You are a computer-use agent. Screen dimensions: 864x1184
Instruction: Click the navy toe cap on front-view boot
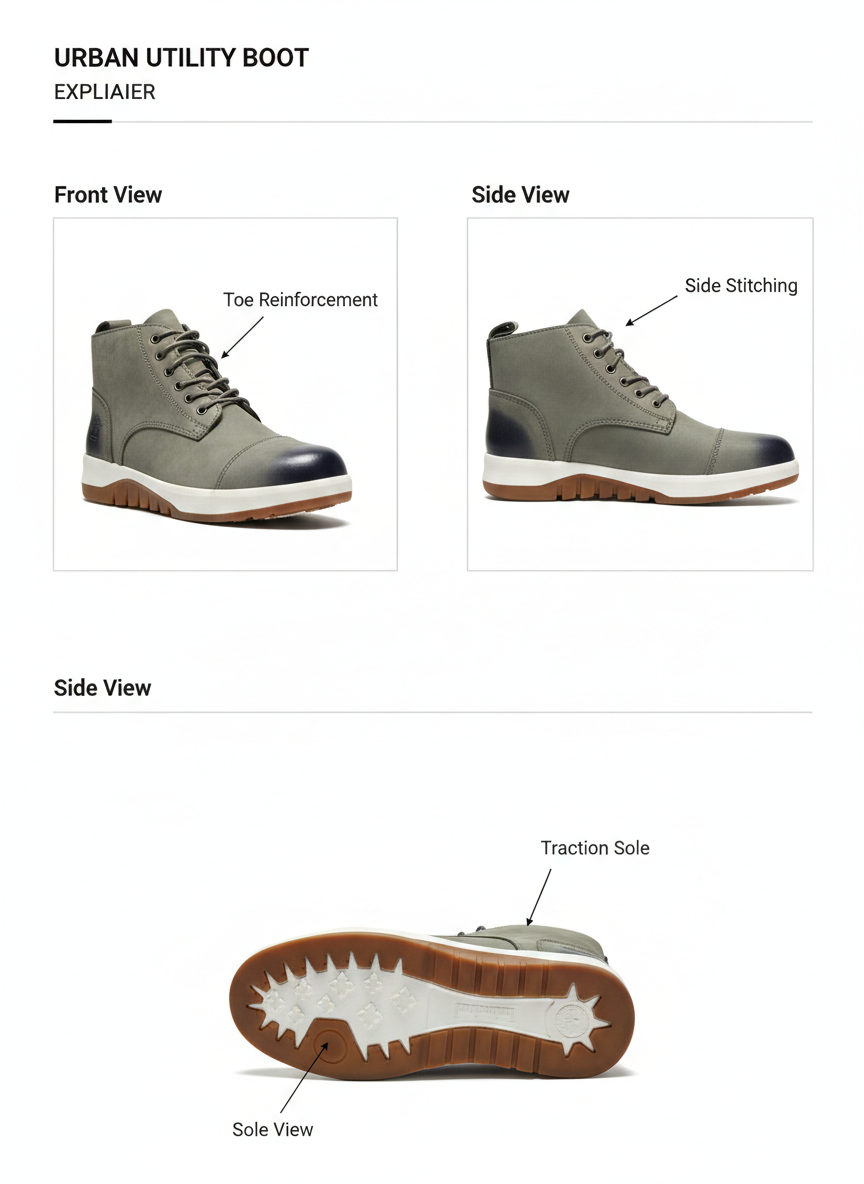coord(317,461)
